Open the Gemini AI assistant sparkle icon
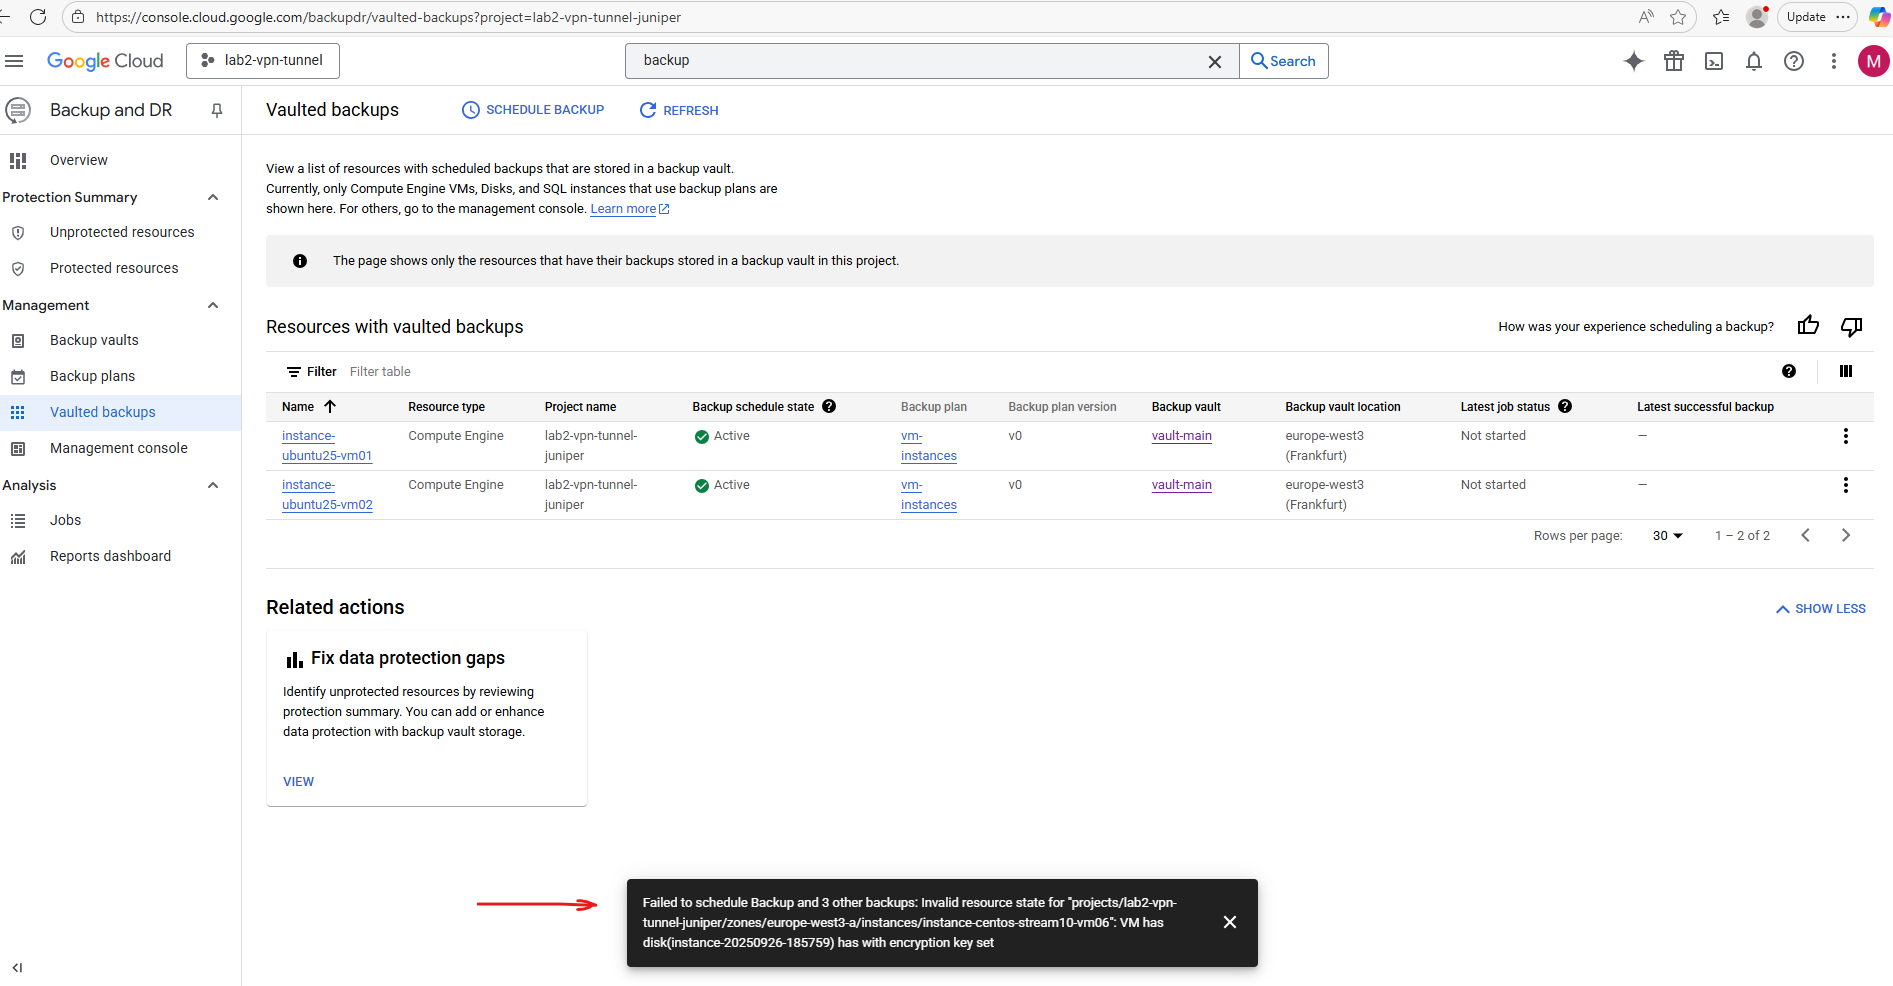 pos(1633,61)
